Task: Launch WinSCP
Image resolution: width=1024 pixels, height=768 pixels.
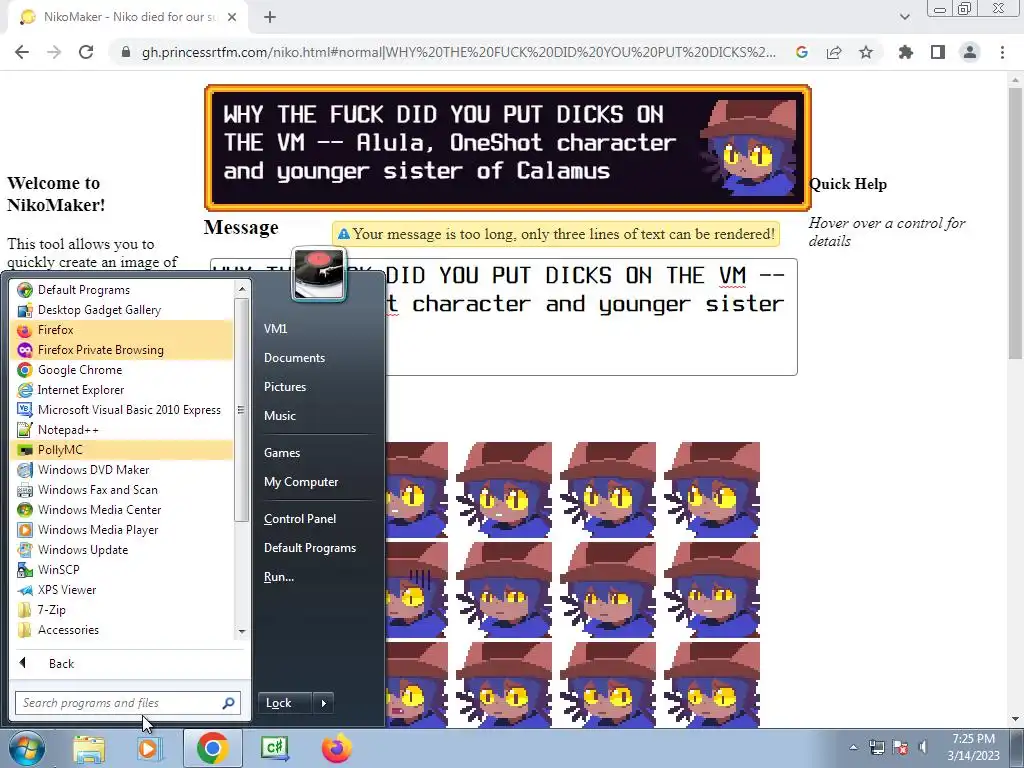Action: click(121, 569)
